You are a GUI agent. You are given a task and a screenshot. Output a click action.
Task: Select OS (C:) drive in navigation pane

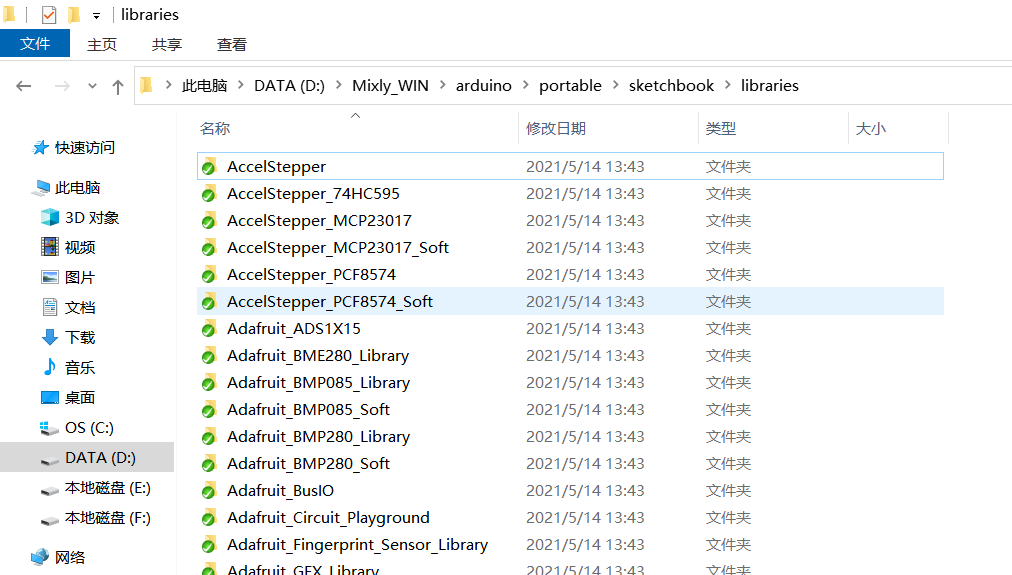pos(90,428)
